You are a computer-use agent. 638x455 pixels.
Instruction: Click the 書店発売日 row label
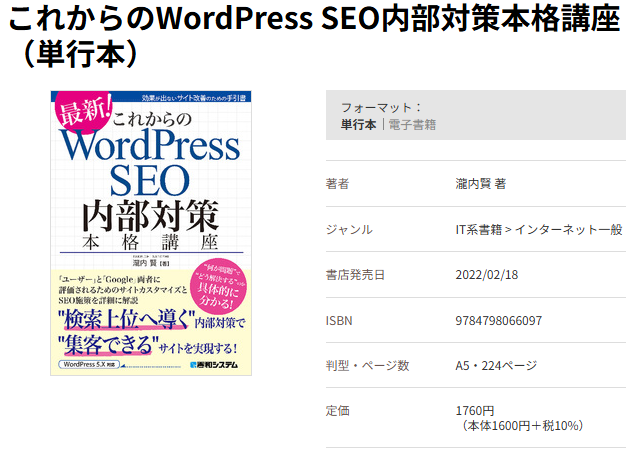click(355, 275)
